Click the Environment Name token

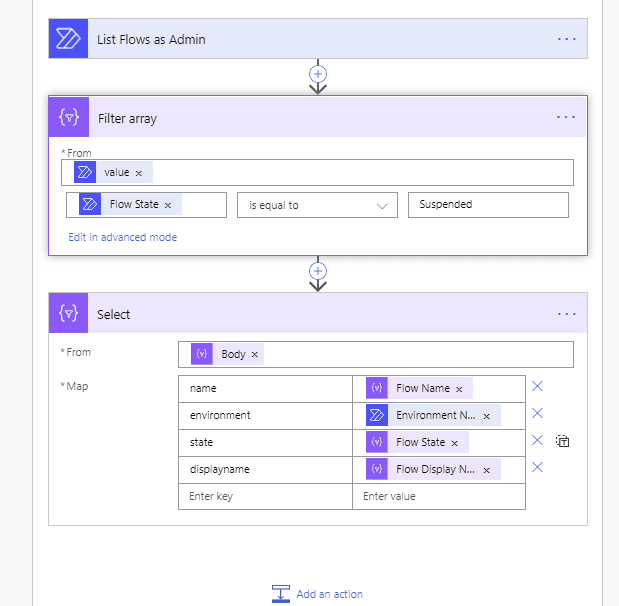coord(433,415)
